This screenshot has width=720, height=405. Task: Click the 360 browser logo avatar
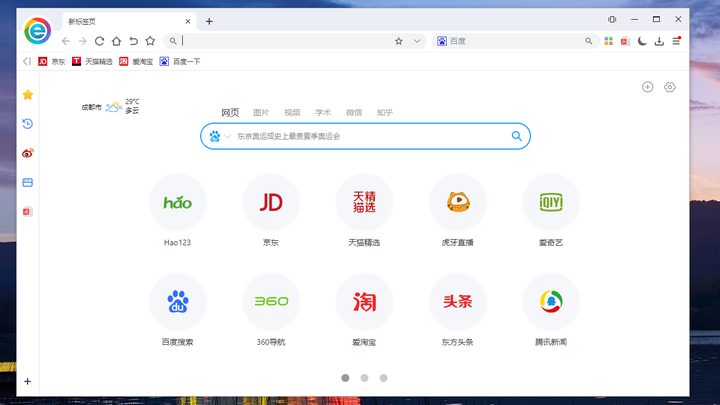point(38,31)
